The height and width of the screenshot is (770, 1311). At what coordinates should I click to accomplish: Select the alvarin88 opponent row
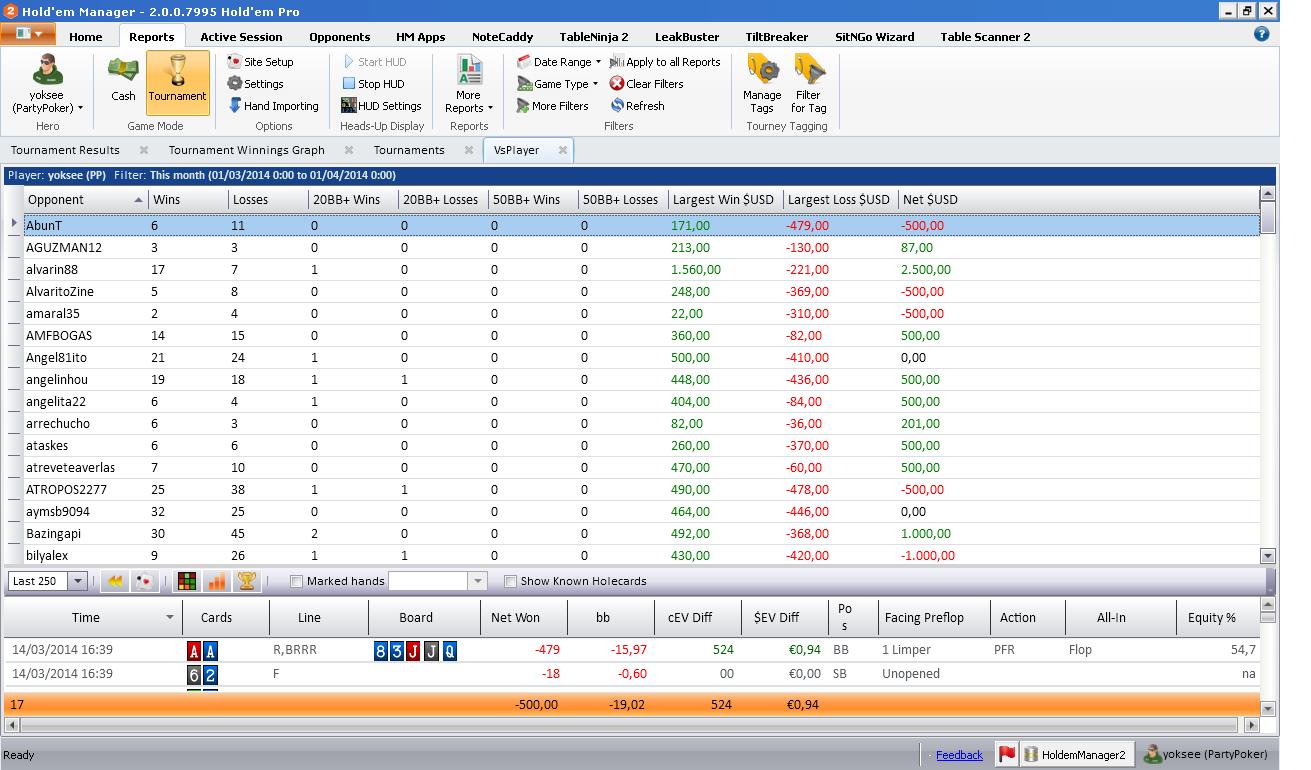640,270
